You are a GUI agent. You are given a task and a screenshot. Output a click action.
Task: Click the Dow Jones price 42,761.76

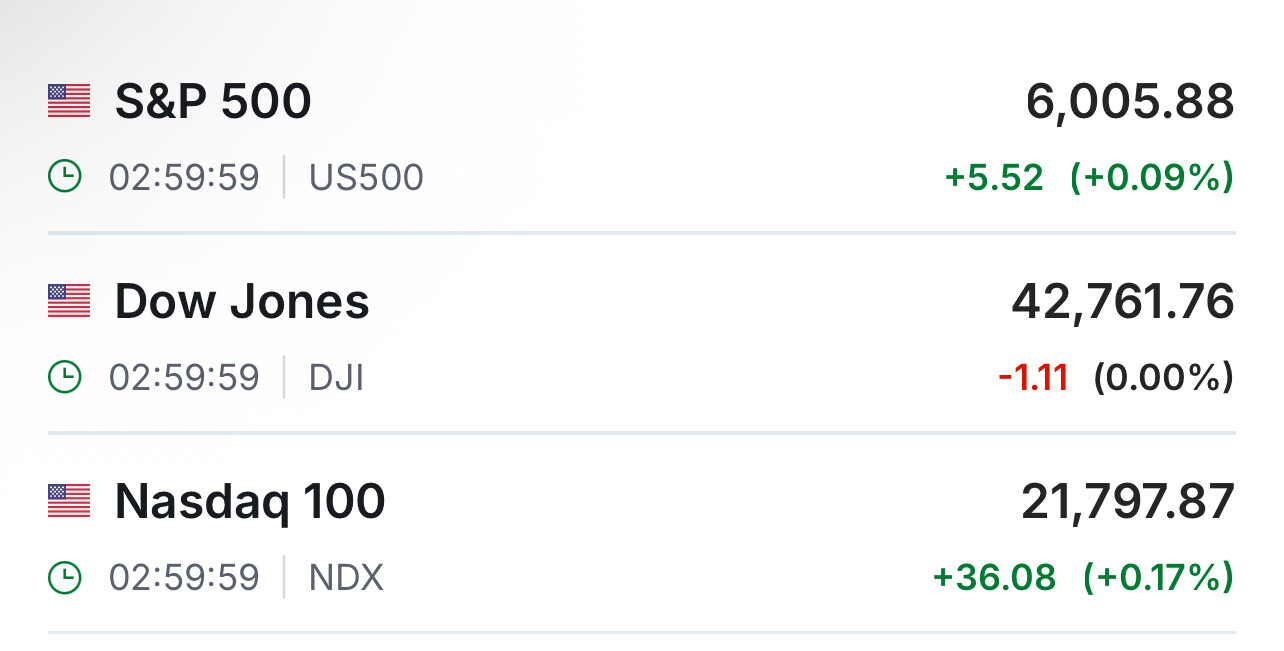pos(1123,301)
